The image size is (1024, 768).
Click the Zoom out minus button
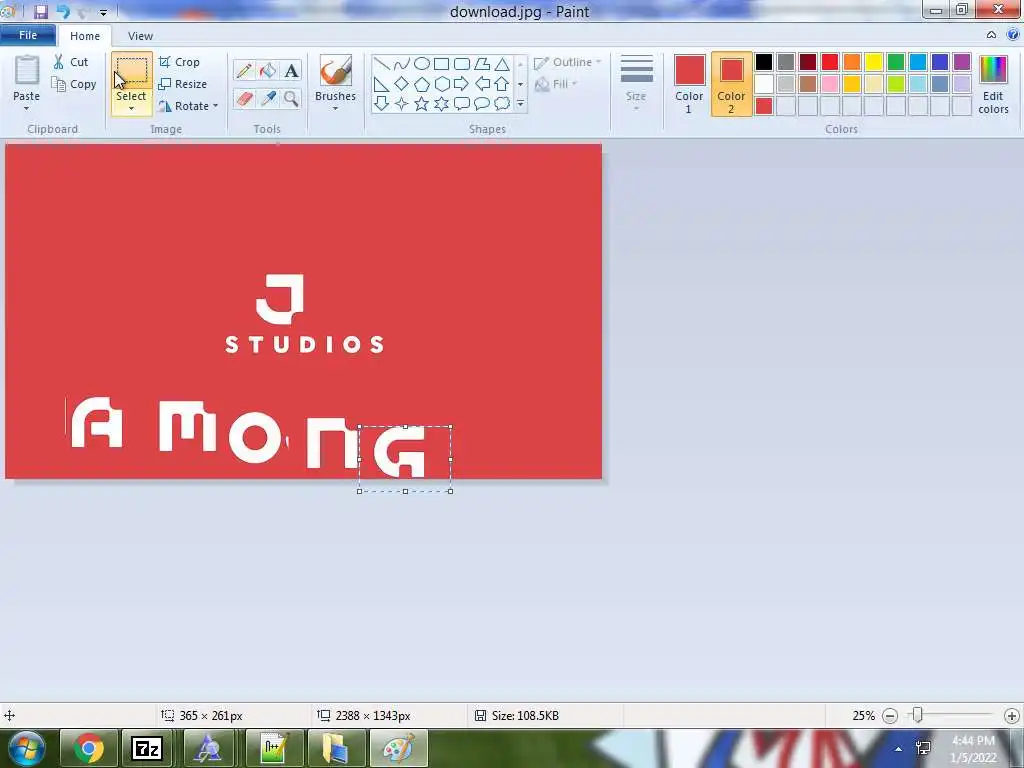(889, 716)
